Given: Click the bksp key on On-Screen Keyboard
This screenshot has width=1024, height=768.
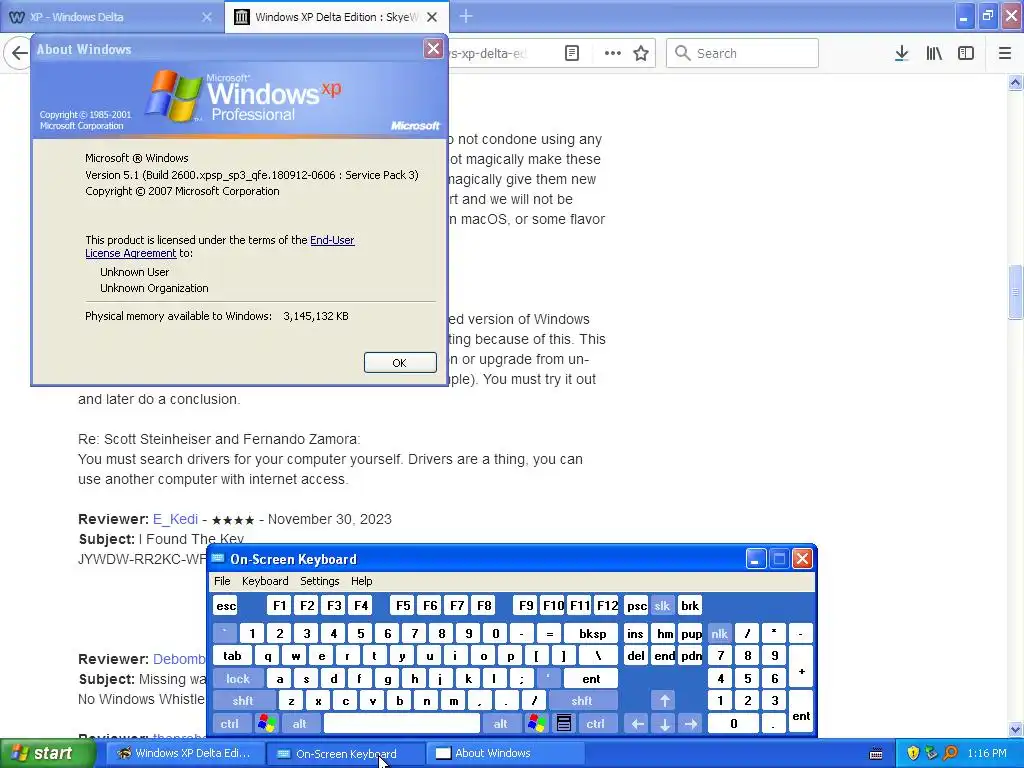Looking at the screenshot, I should tap(592, 633).
